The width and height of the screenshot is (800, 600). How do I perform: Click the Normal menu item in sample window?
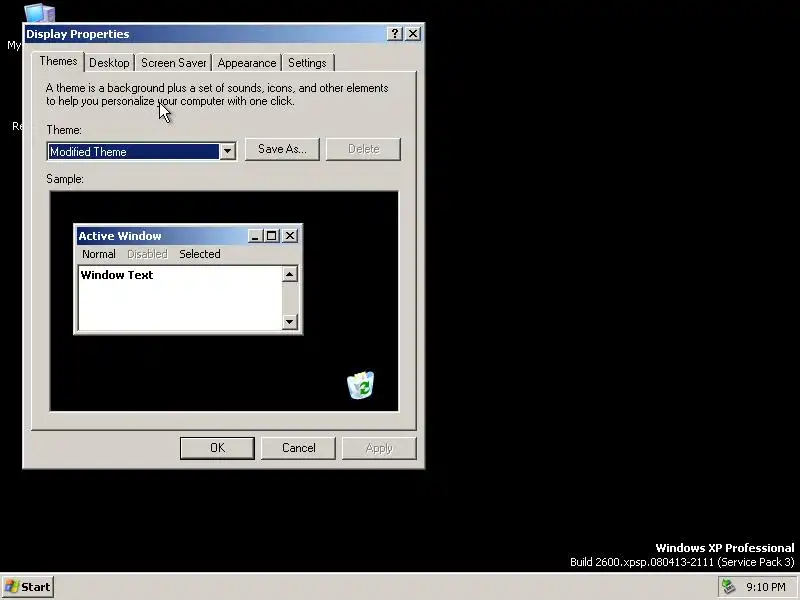pyautogui.click(x=99, y=254)
